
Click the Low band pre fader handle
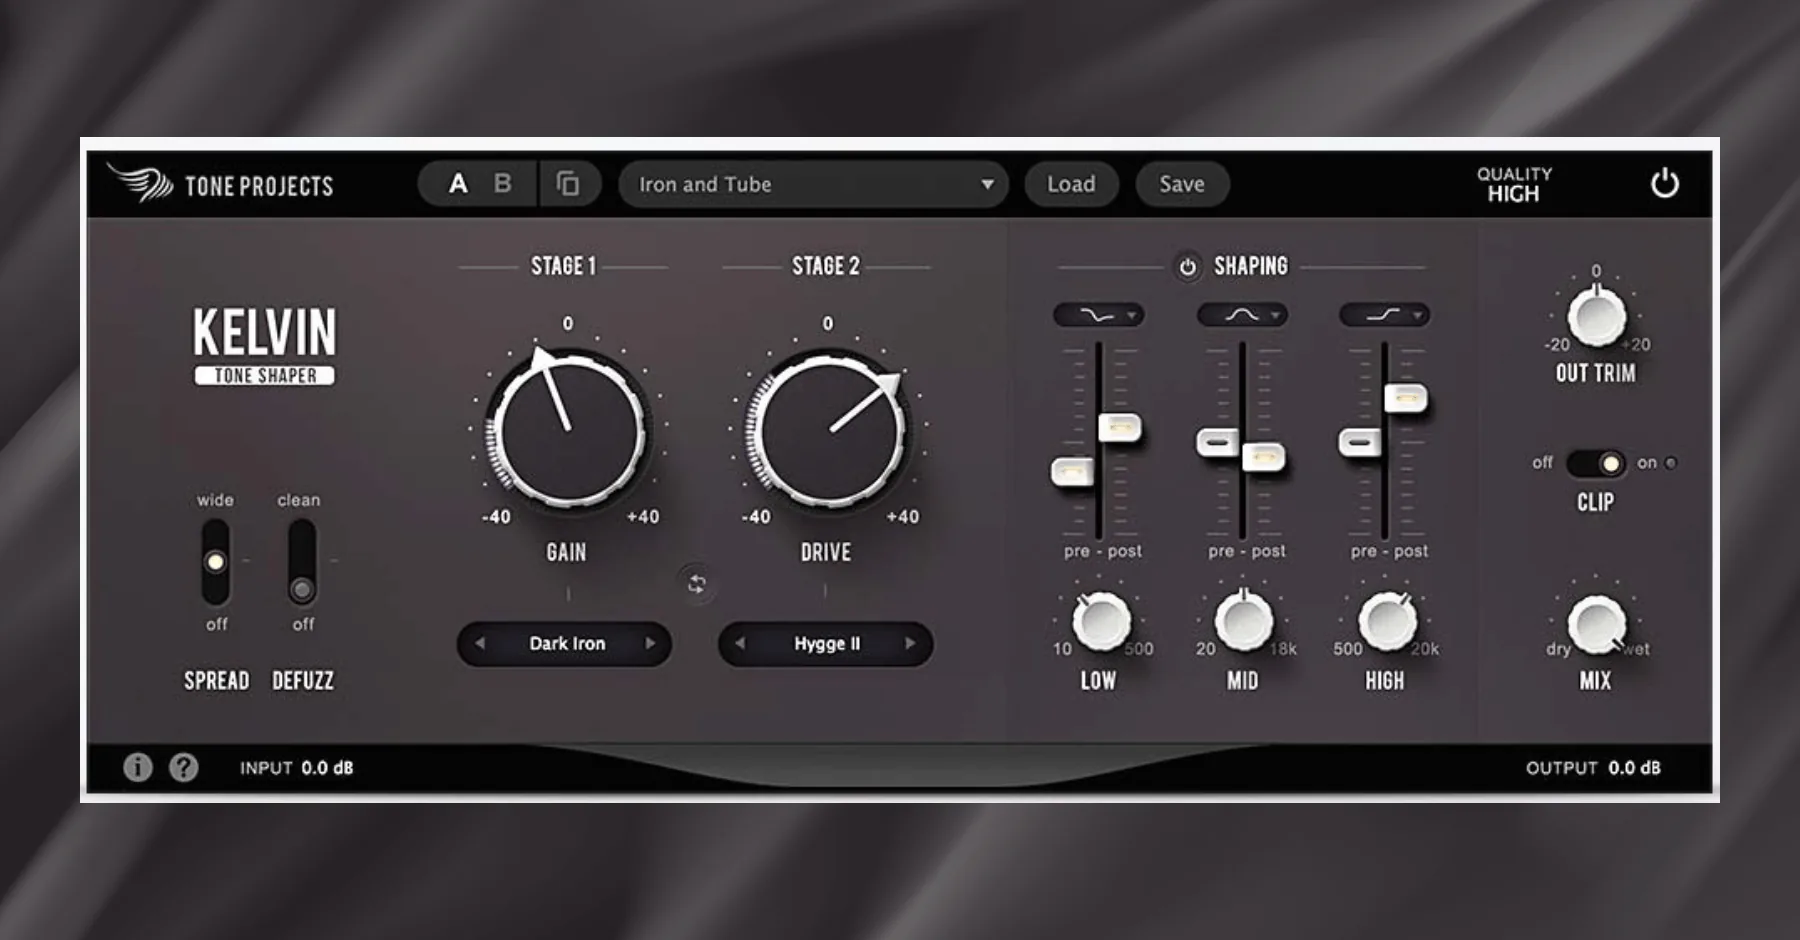(x=1072, y=471)
